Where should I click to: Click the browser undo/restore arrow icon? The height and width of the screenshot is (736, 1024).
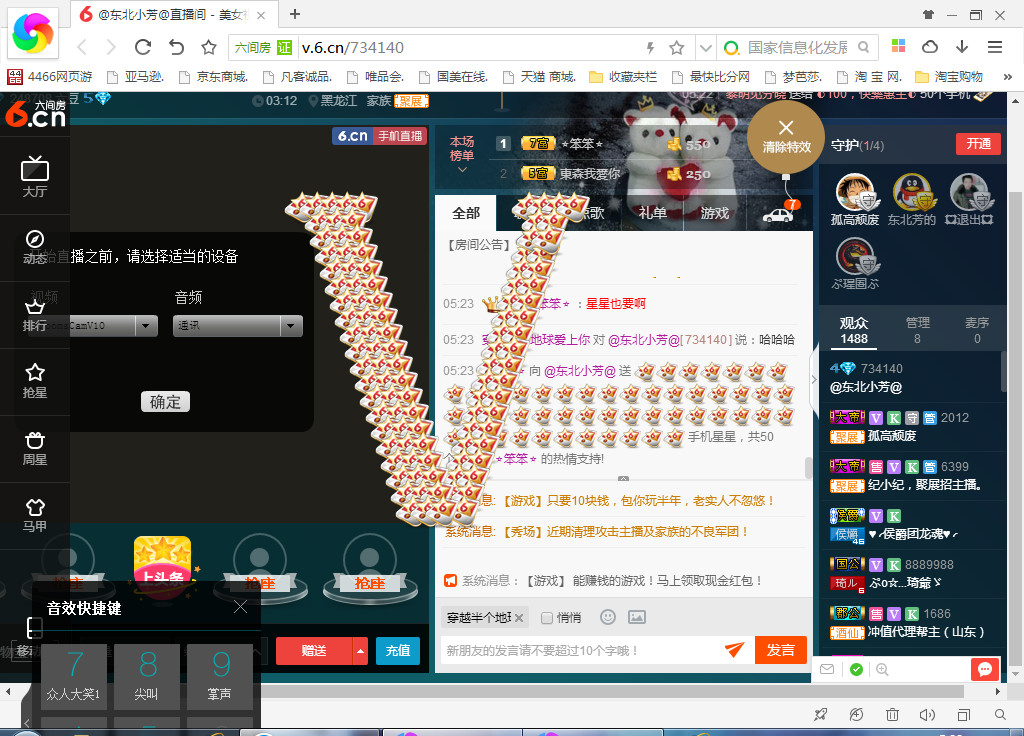176,47
